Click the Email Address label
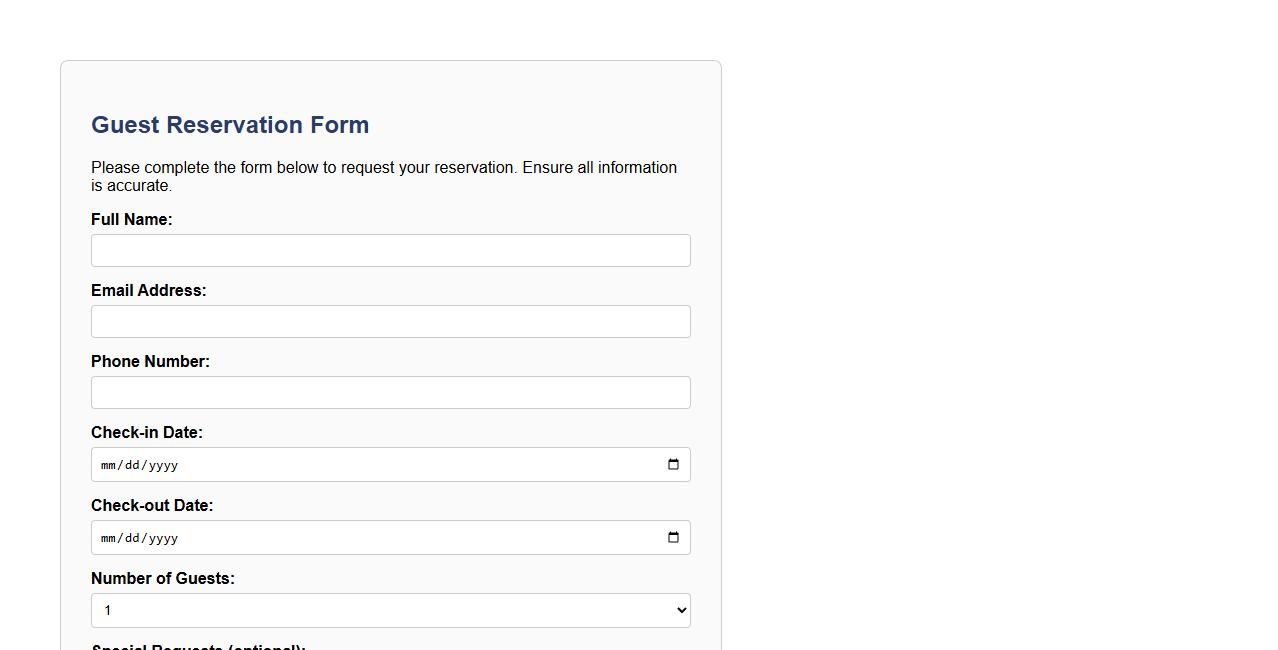This screenshot has width=1278, height=650. [x=148, y=290]
